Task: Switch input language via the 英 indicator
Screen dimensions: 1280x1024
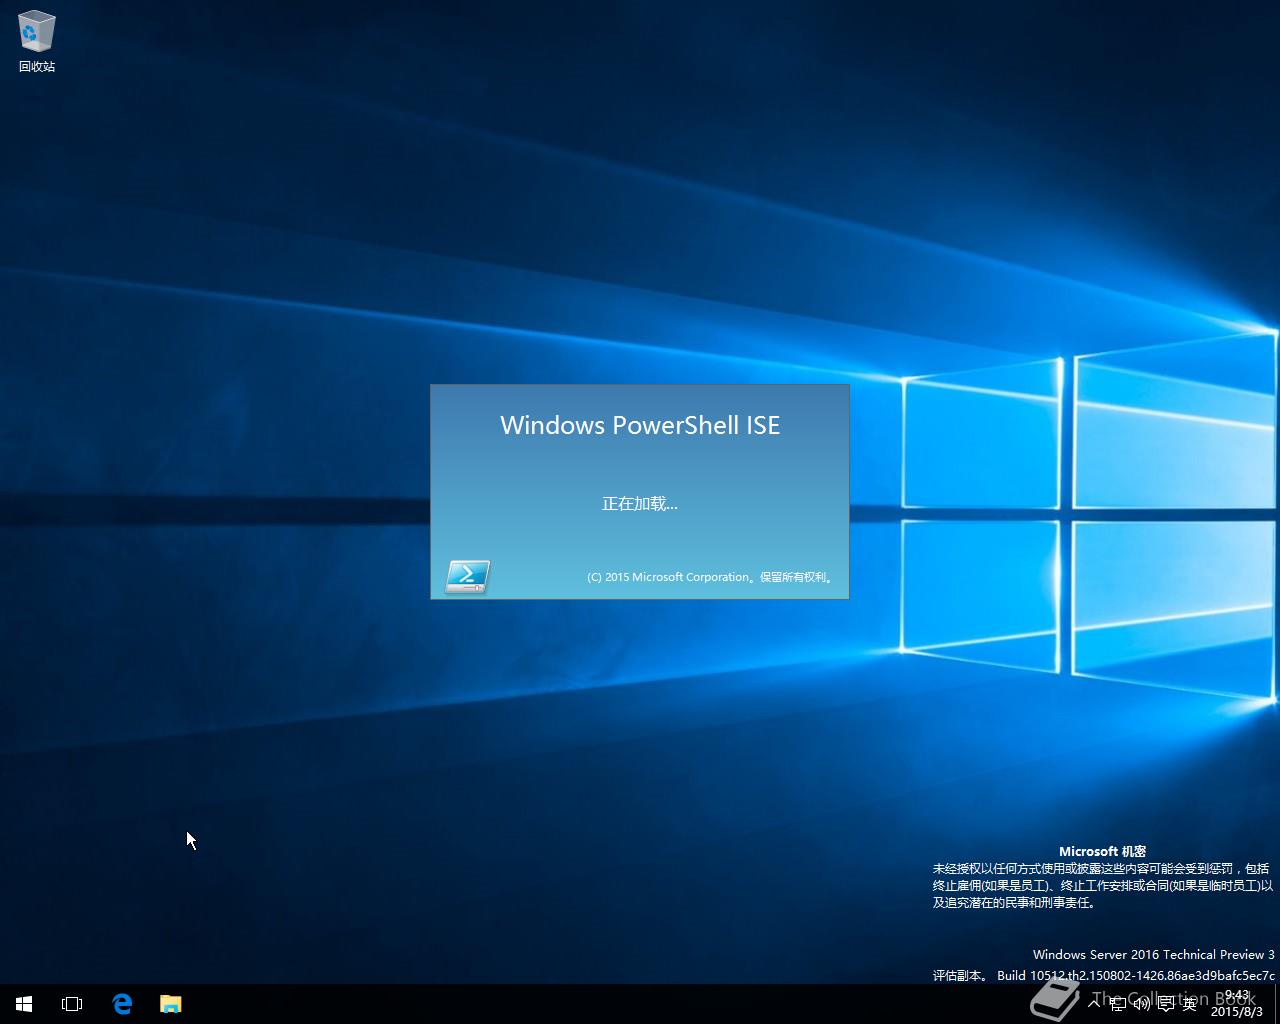Action: (1189, 1004)
